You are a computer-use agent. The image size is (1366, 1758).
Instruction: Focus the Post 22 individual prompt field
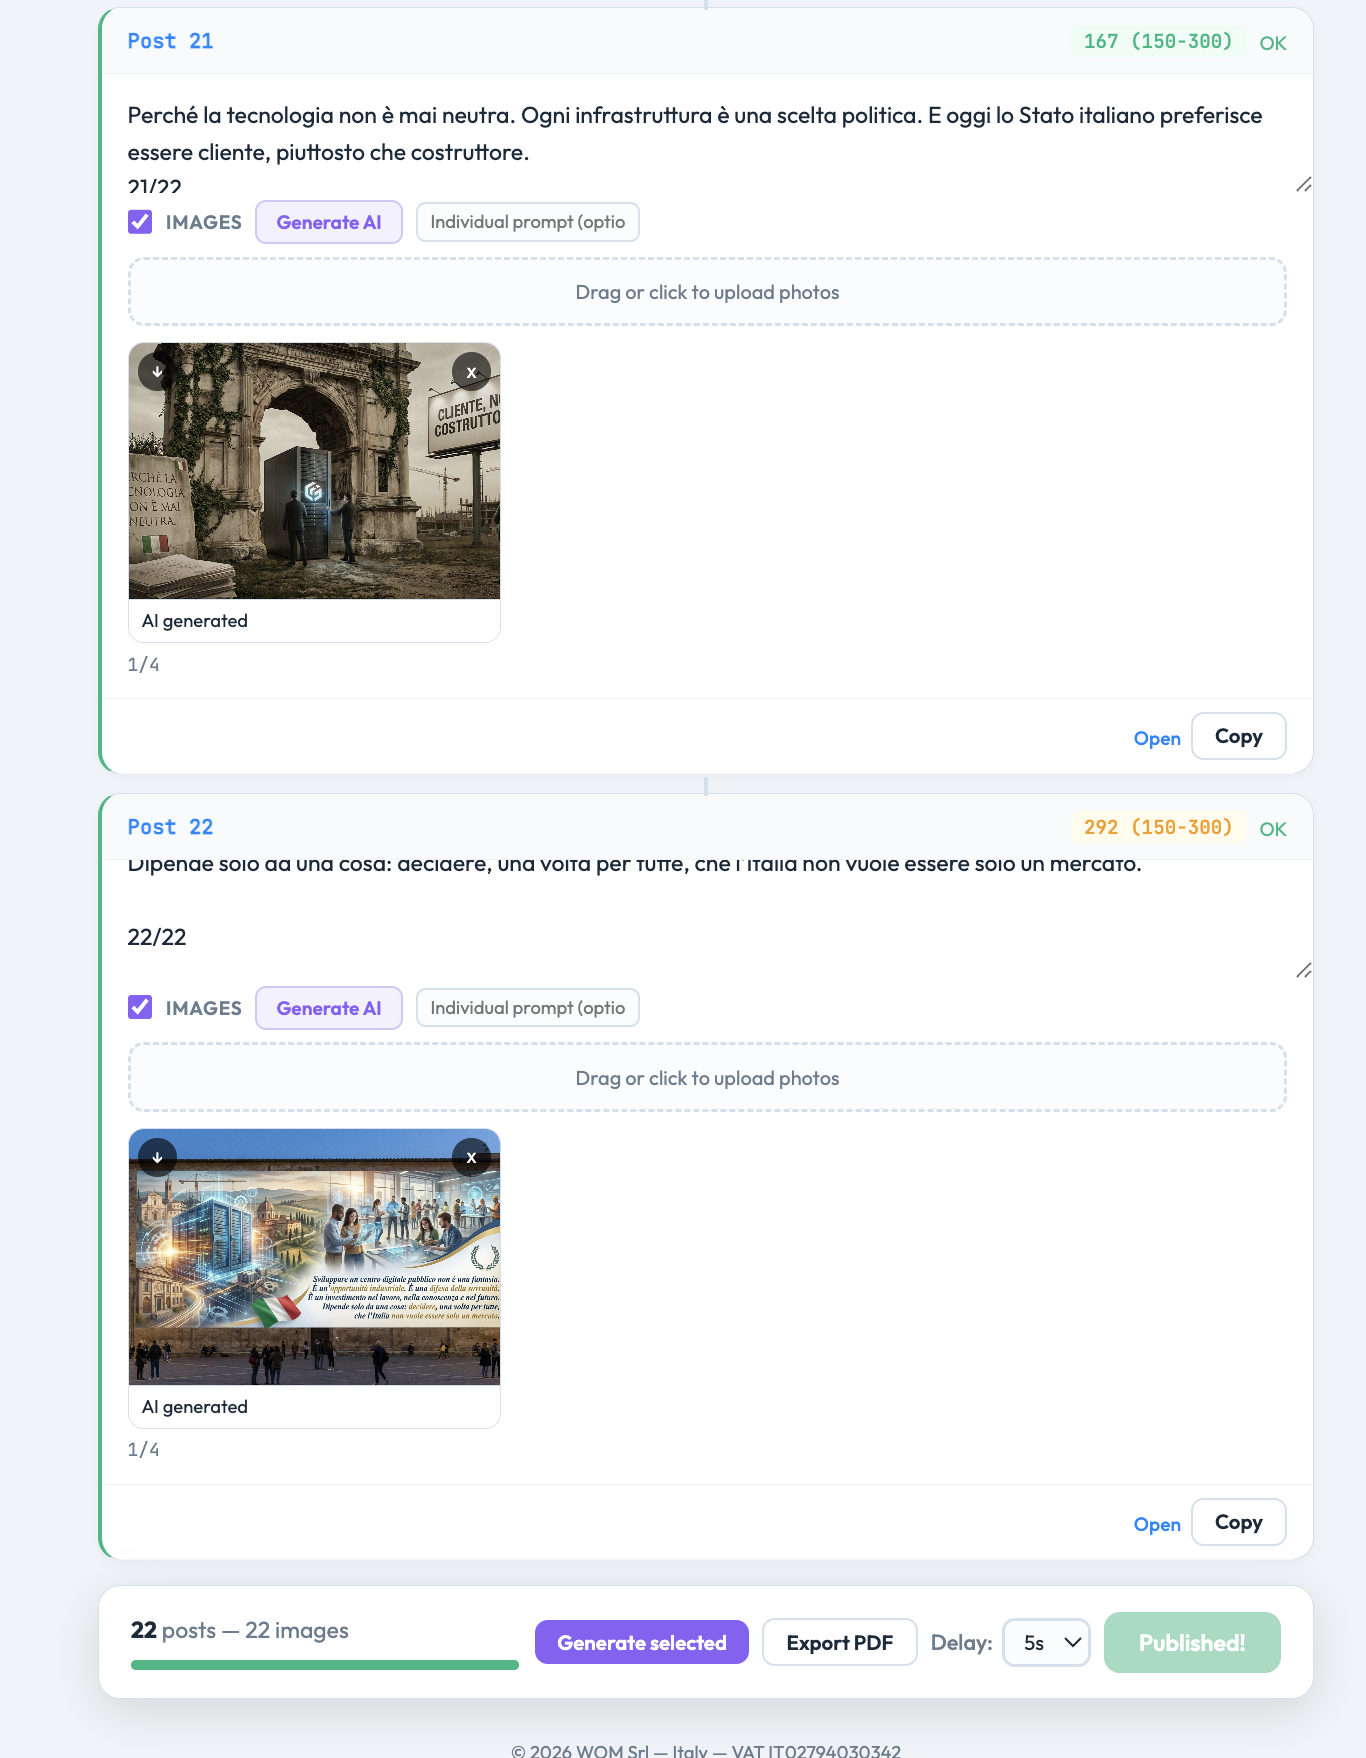(527, 1008)
